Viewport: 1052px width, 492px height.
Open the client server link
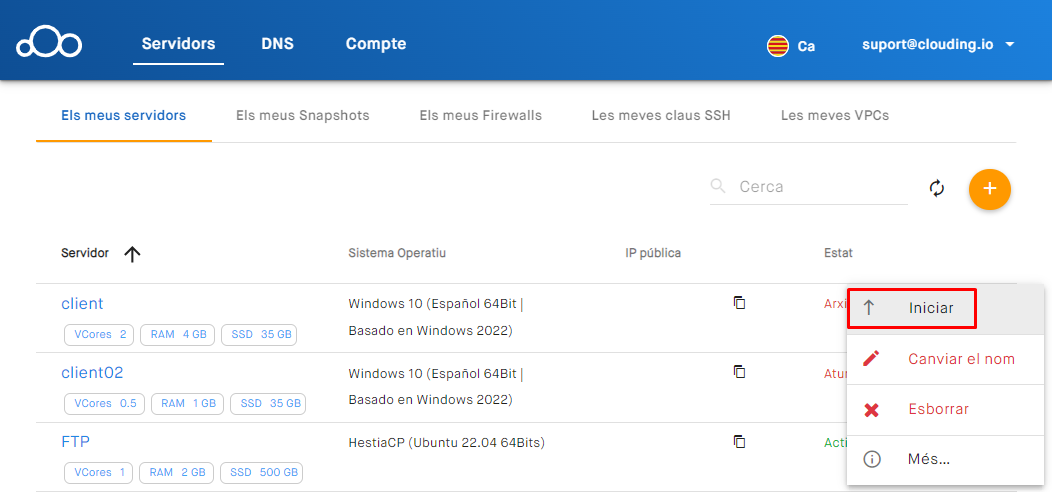82,304
